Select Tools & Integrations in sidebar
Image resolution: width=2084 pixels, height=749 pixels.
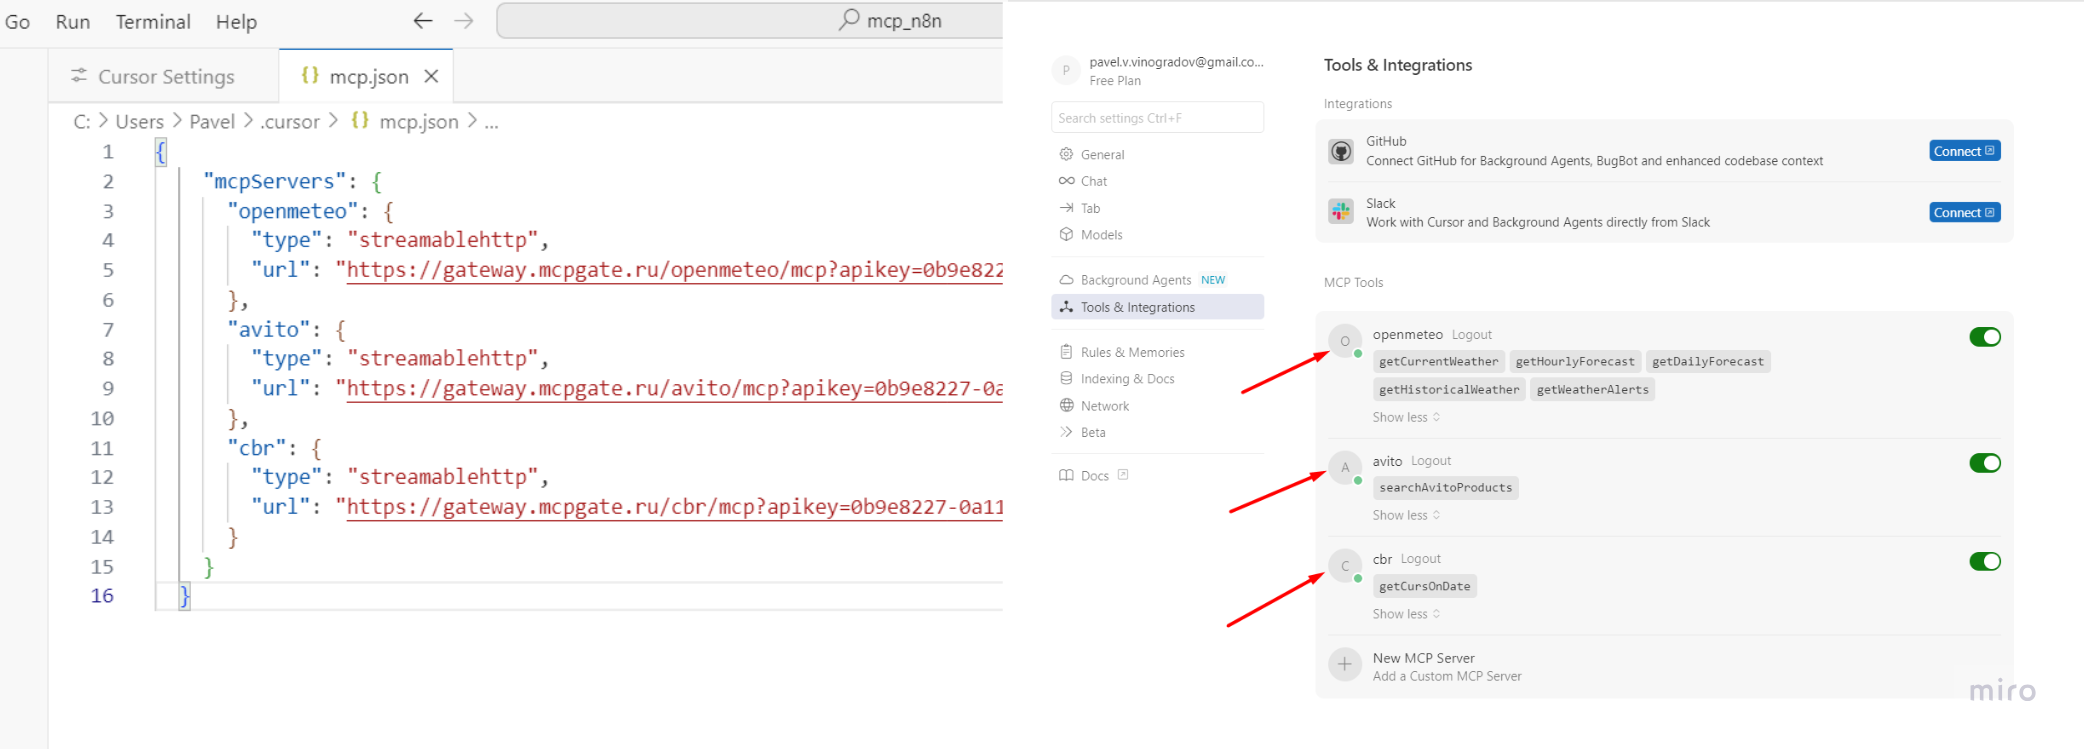1157,307
